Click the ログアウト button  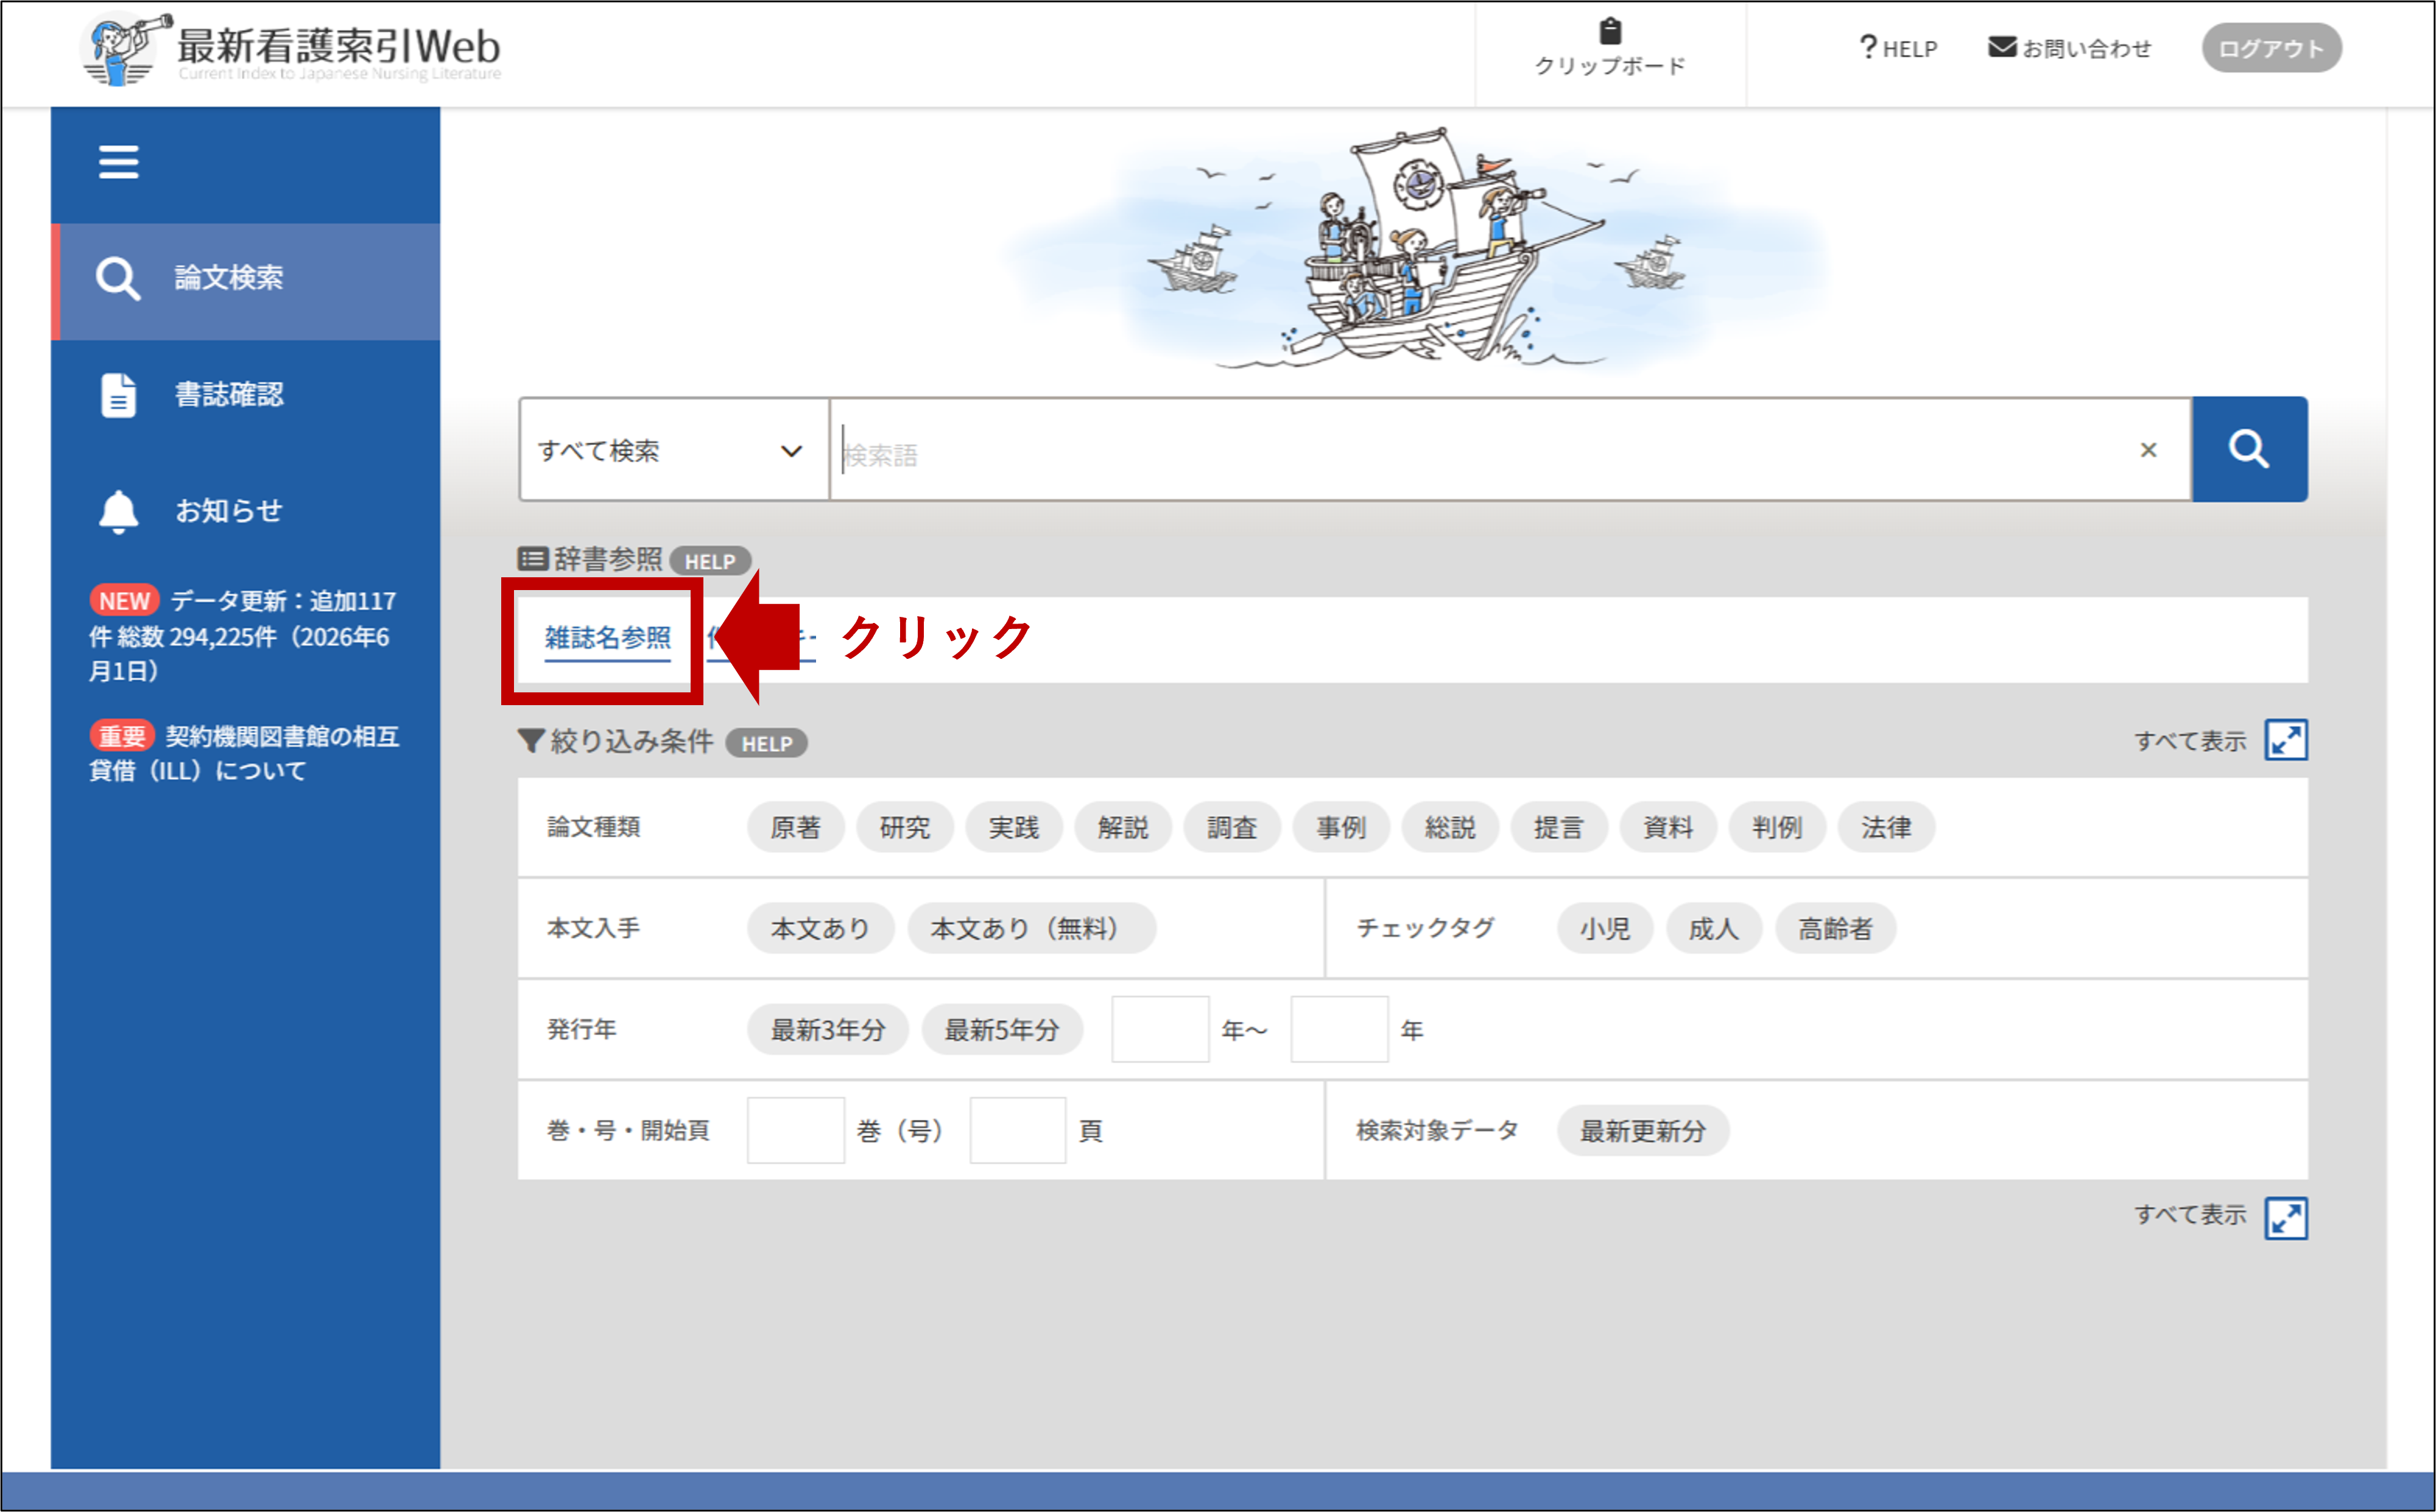tap(2271, 48)
